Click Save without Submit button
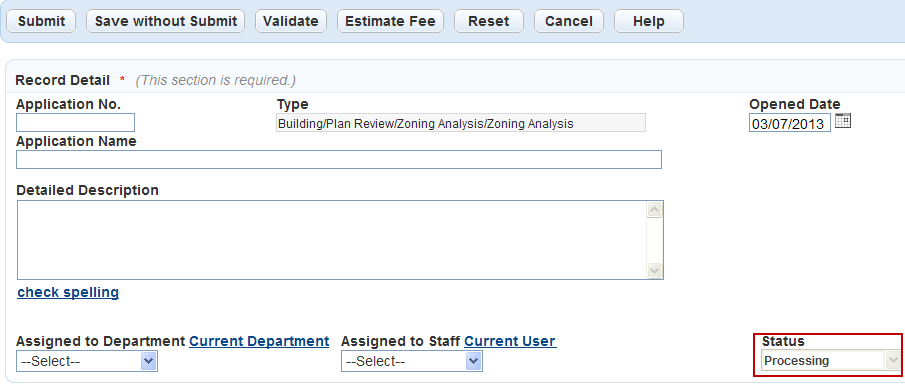The width and height of the screenshot is (905, 385). click(x=166, y=21)
